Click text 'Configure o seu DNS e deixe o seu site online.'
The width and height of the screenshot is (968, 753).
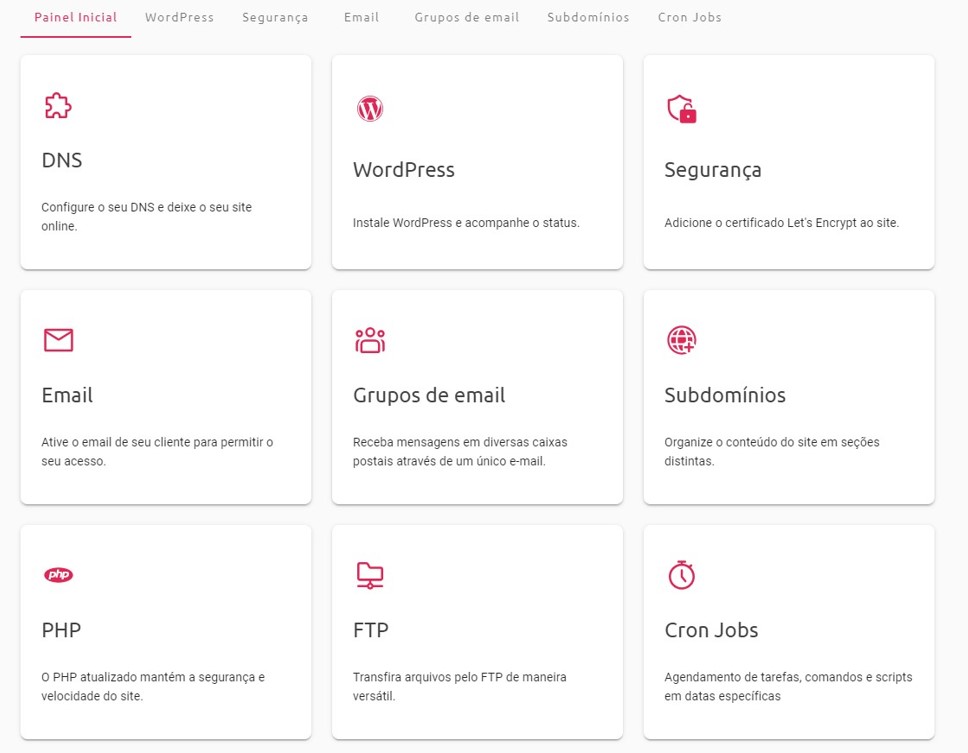(146, 217)
